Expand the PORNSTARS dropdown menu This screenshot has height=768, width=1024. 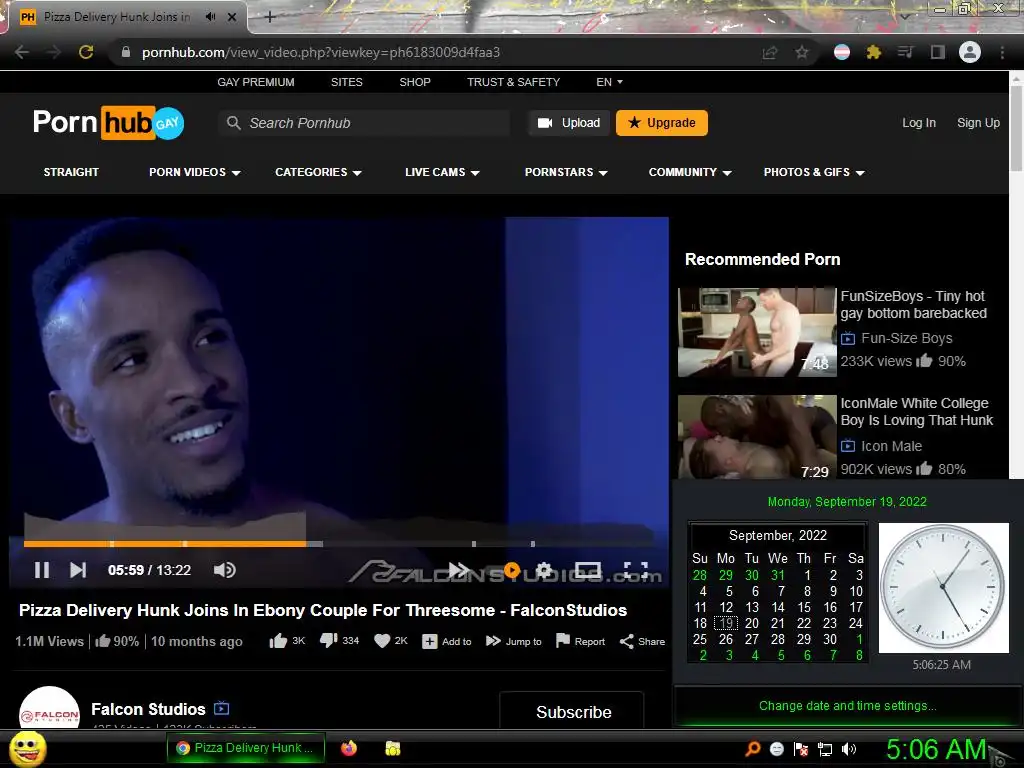coord(566,172)
